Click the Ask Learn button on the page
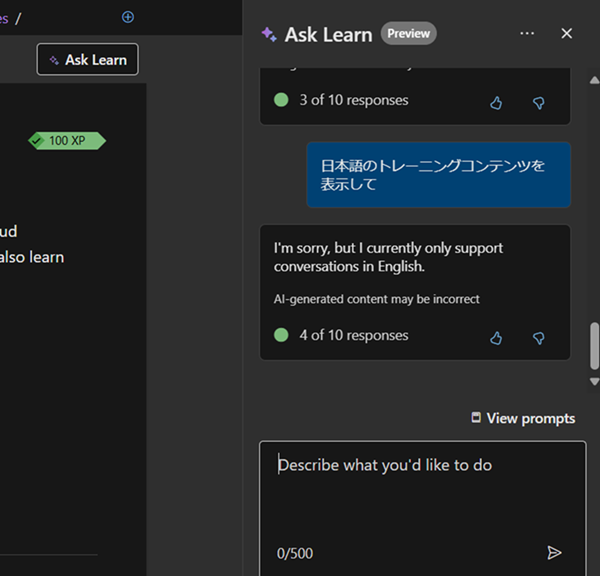Viewport: 600px width, 576px height. [88, 59]
